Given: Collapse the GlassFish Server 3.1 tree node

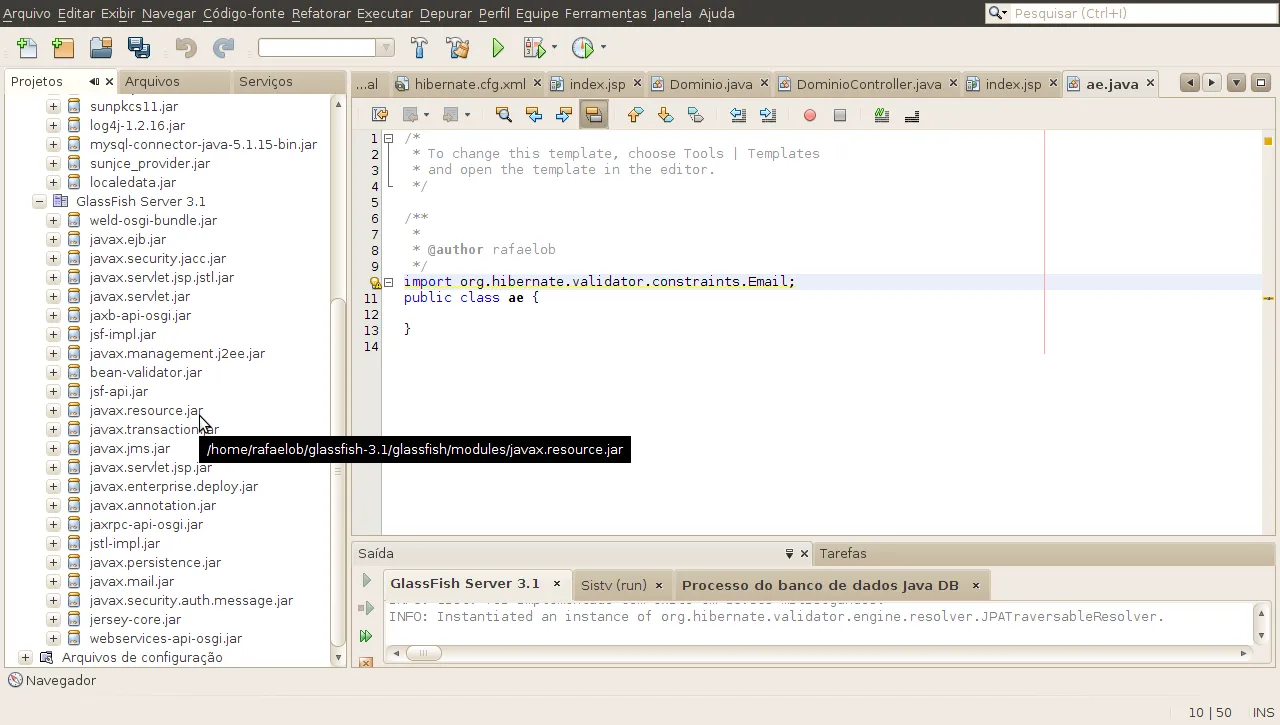Looking at the screenshot, I should 39,202.
